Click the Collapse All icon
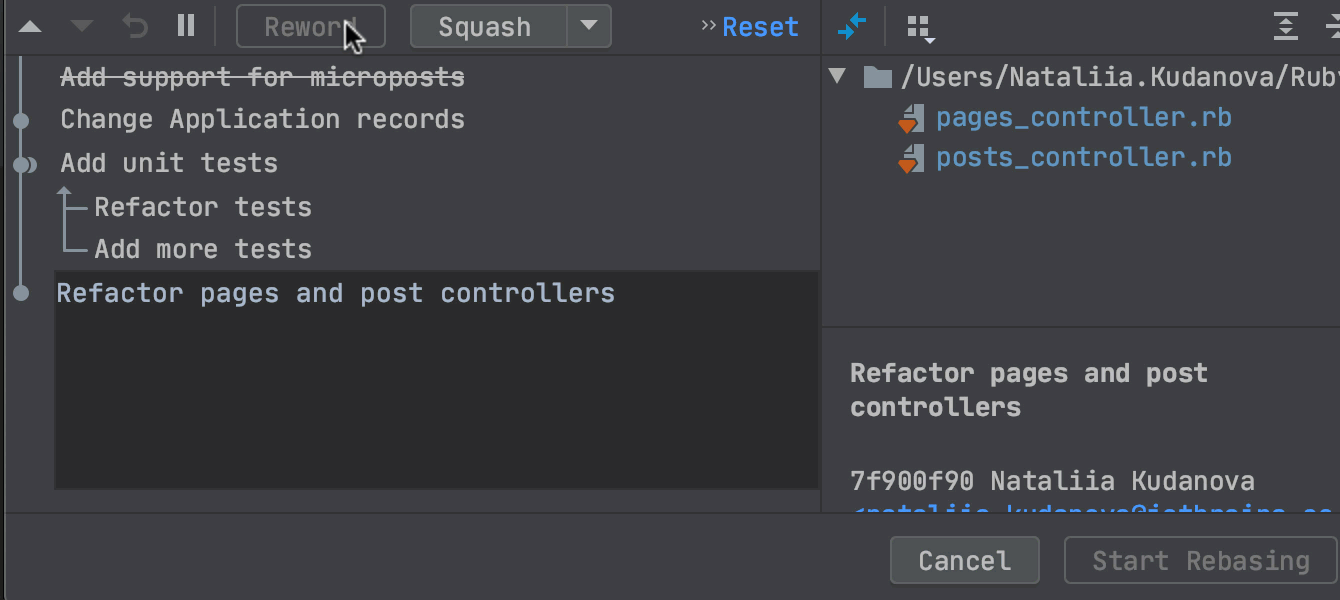1340x600 pixels. pyautogui.click(x=1331, y=27)
